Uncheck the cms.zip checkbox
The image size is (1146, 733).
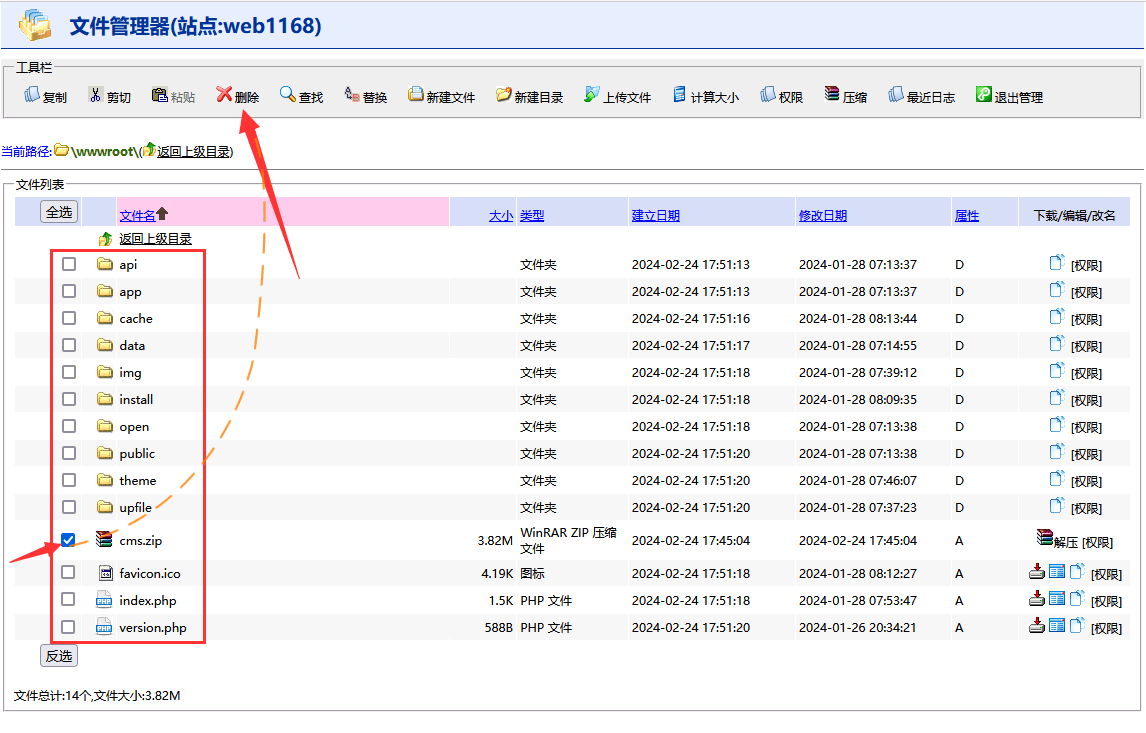click(68, 540)
